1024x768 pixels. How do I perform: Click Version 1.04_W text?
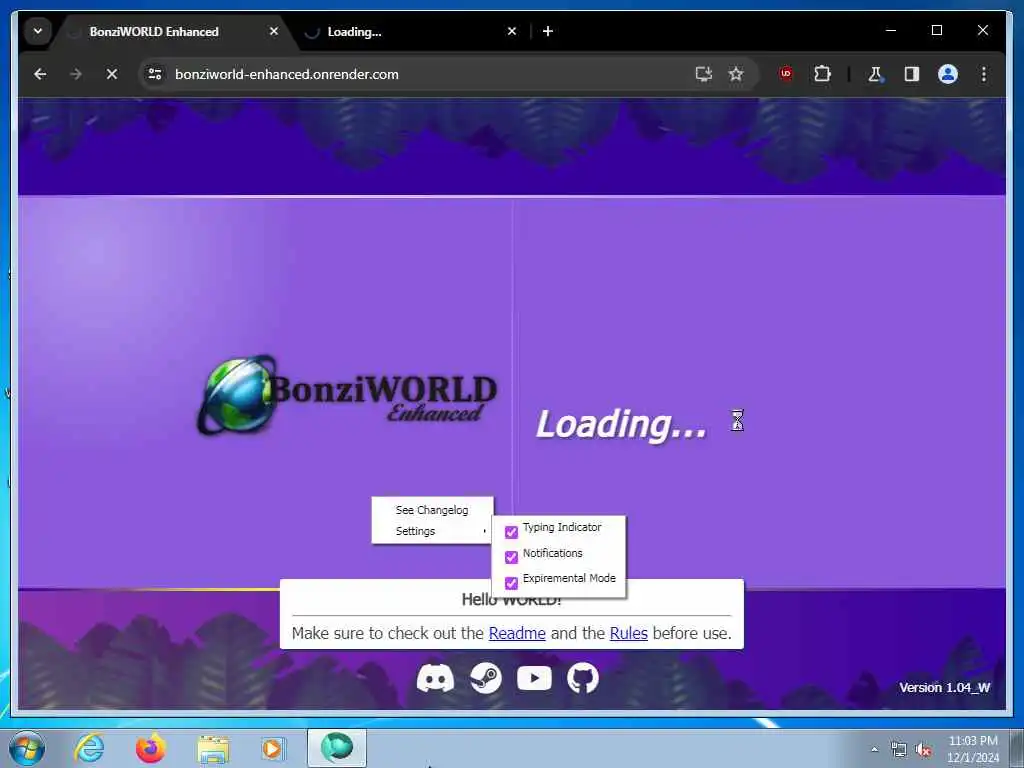pos(944,688)
